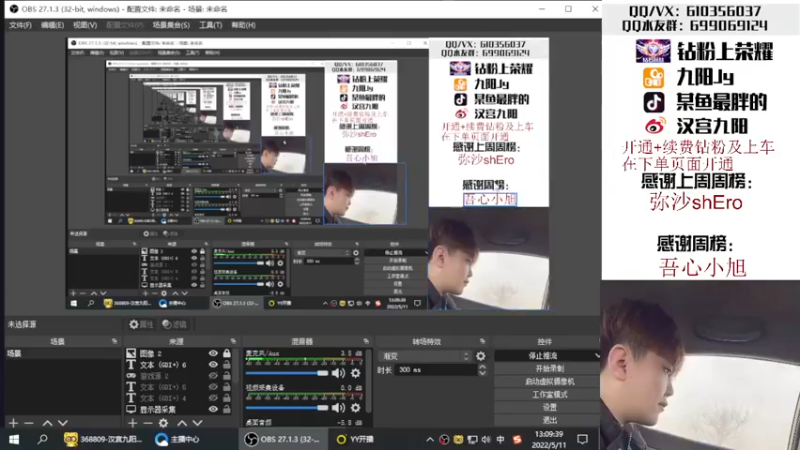This screenshot has width=800, height=450.
Task: Open OBS 设置
Action: pos(549,407)
